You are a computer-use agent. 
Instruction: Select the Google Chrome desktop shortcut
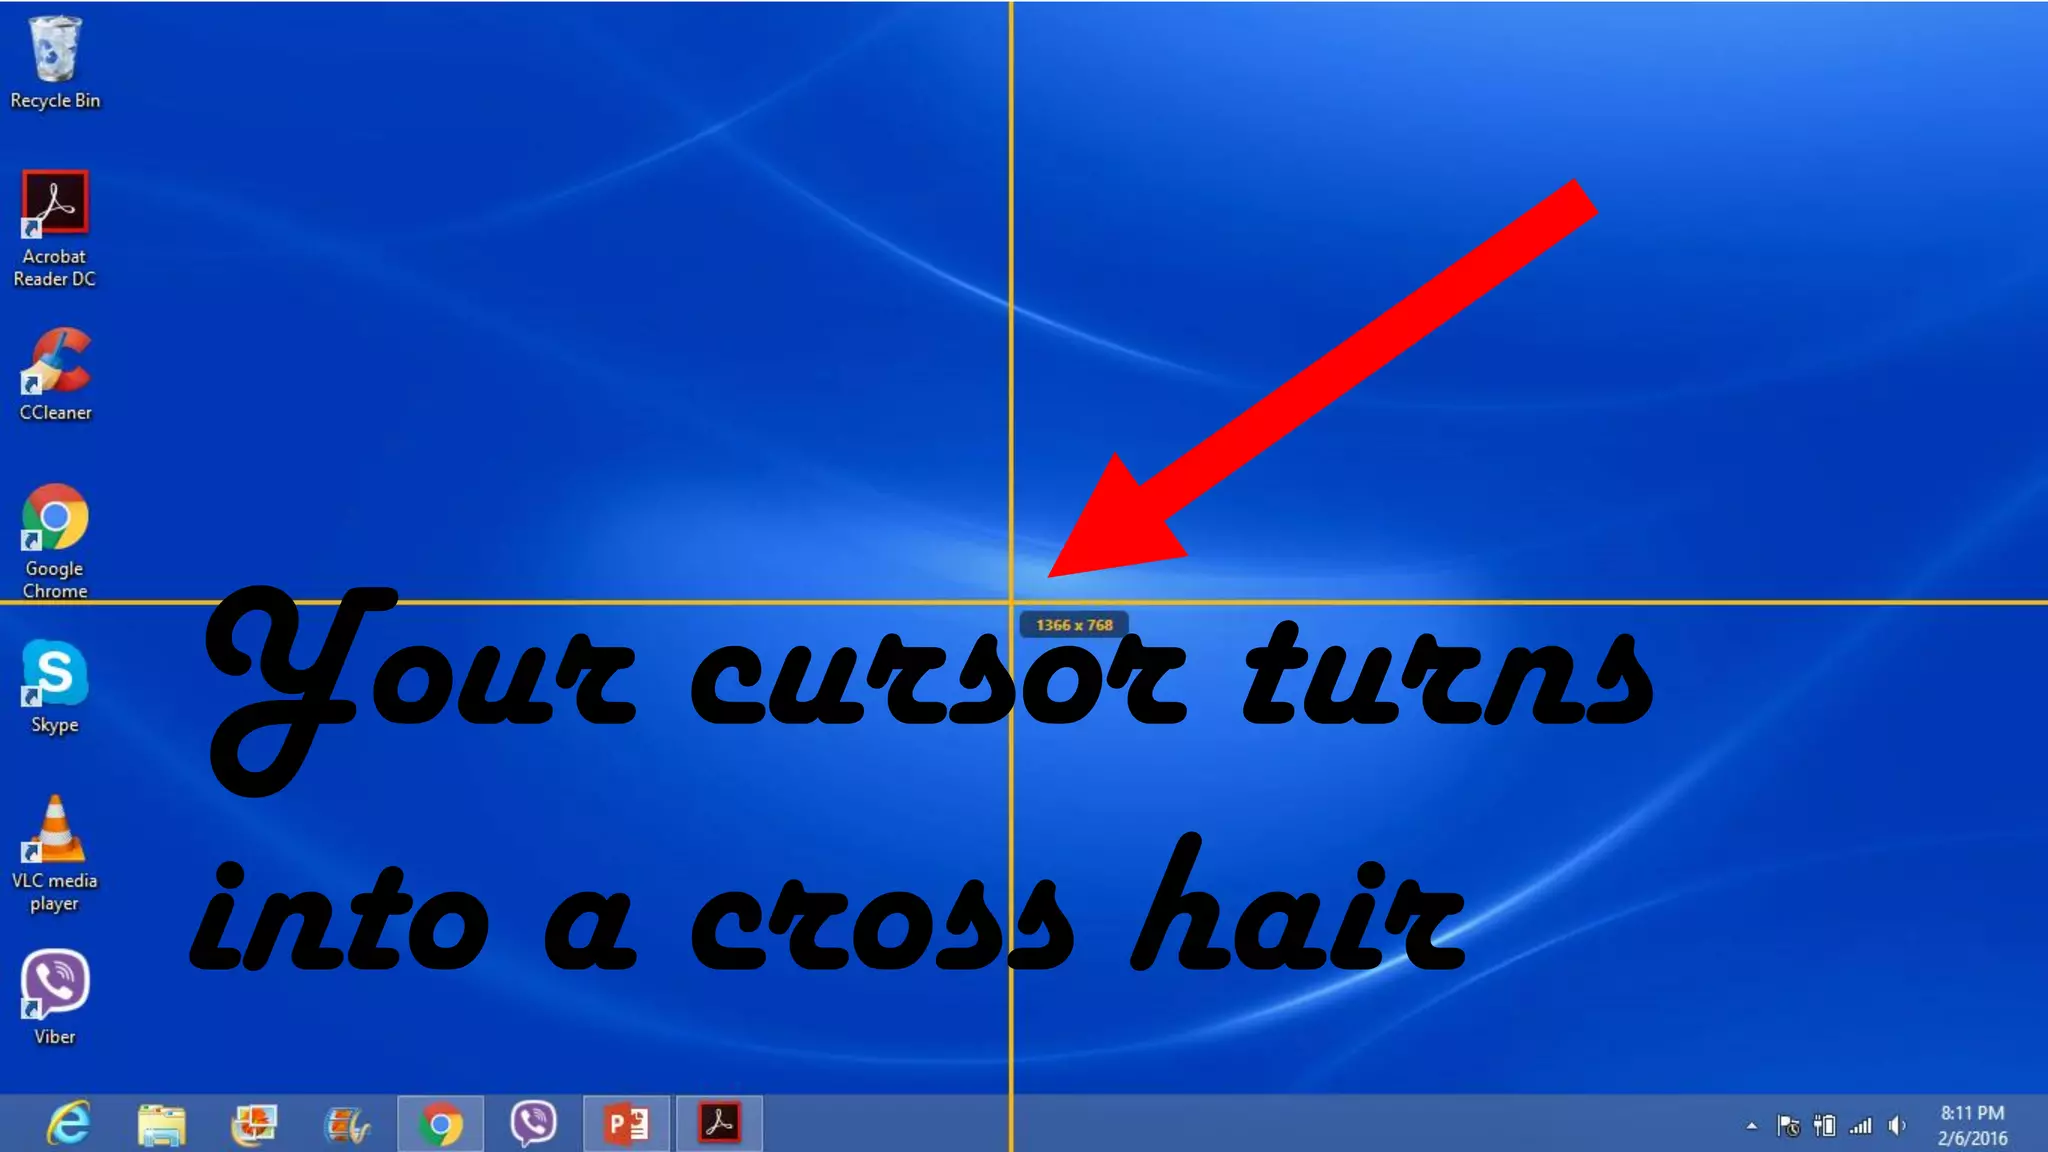55,542
